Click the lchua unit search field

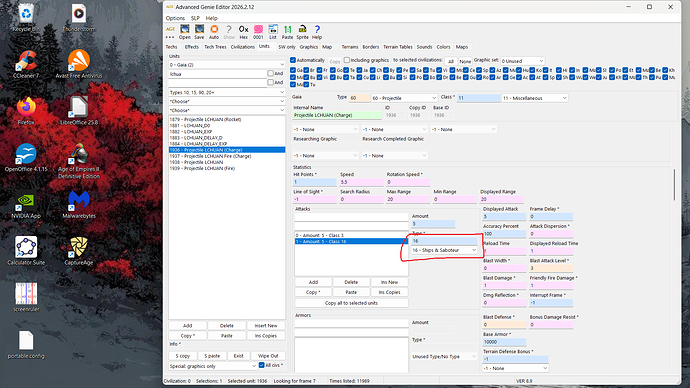[x=217, y=74]
